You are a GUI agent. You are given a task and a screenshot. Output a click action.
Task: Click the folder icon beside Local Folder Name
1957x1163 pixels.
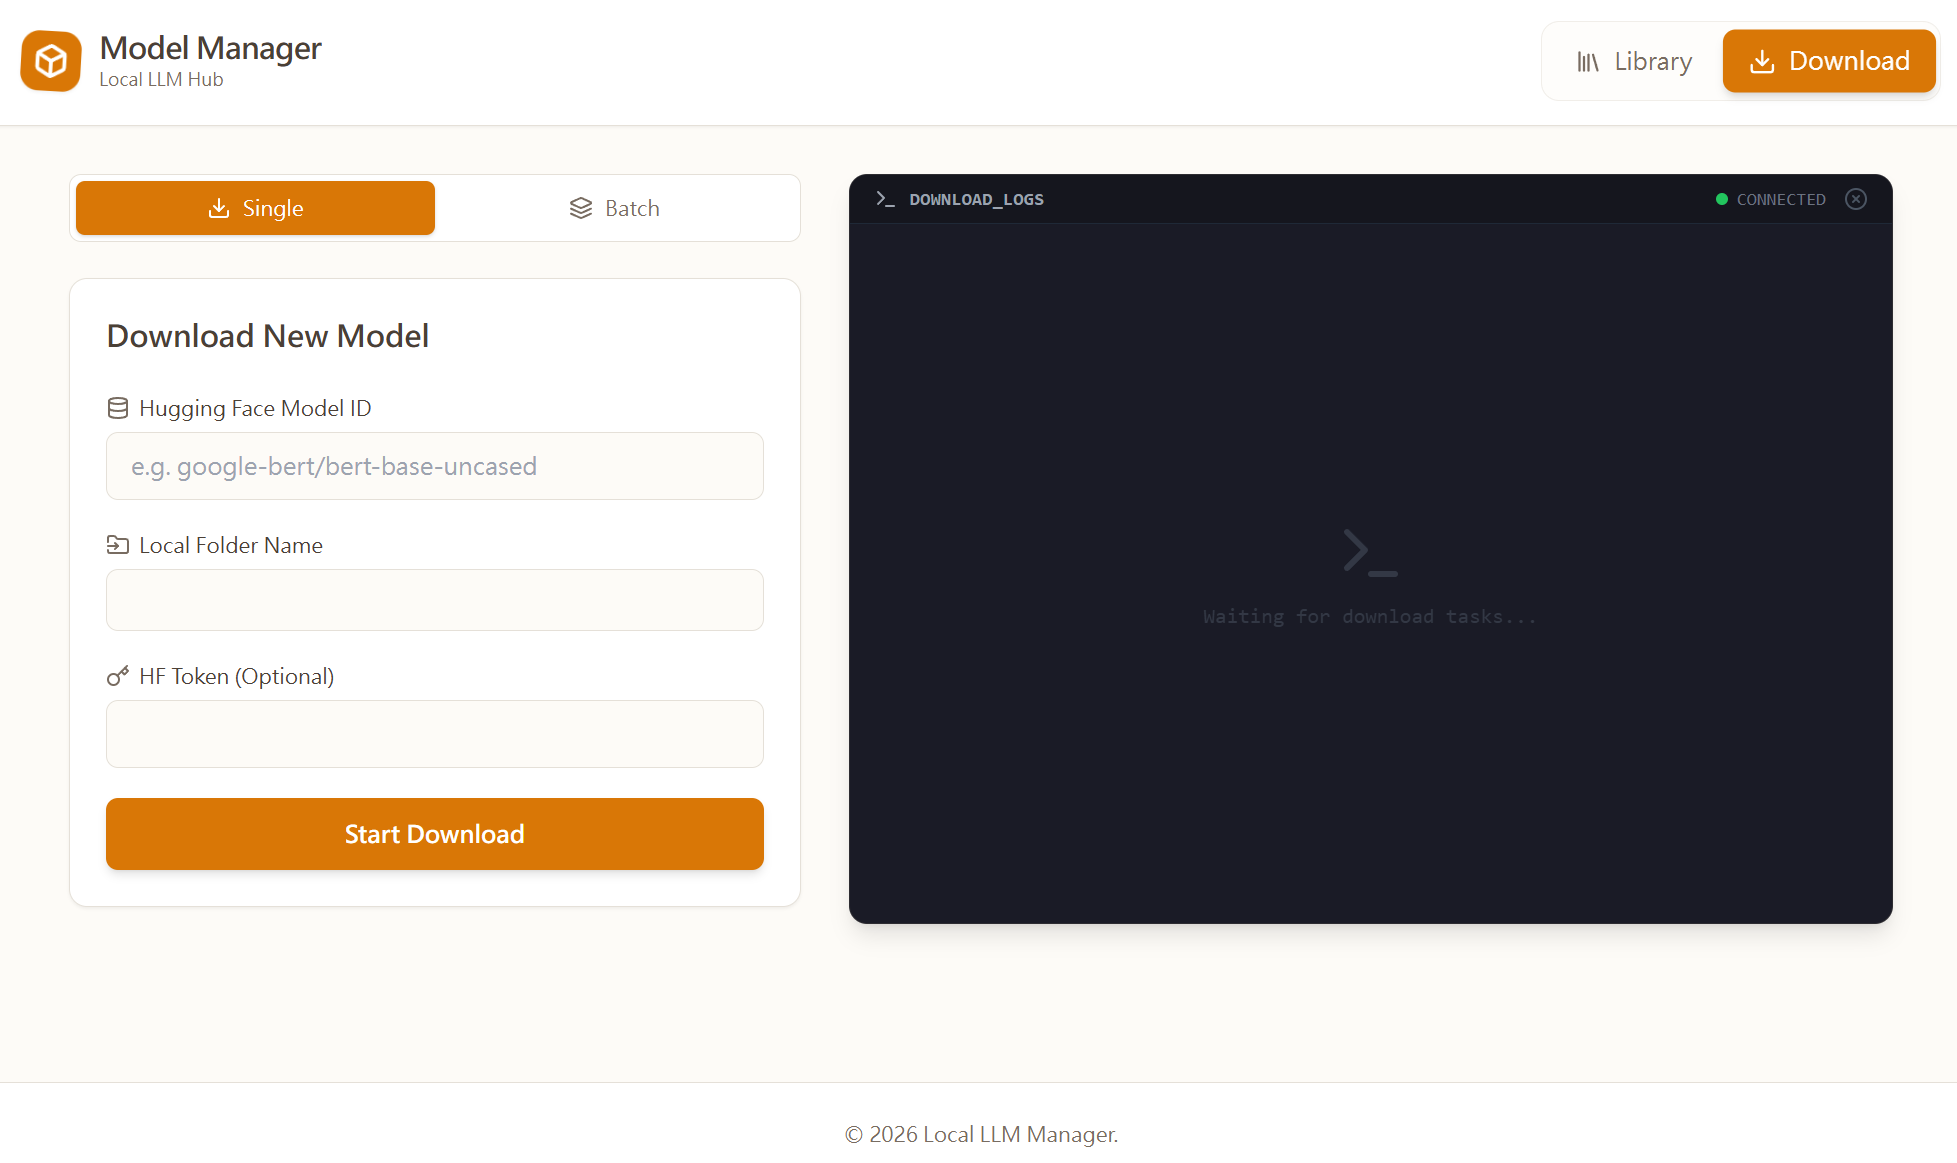tap(118, 545)
